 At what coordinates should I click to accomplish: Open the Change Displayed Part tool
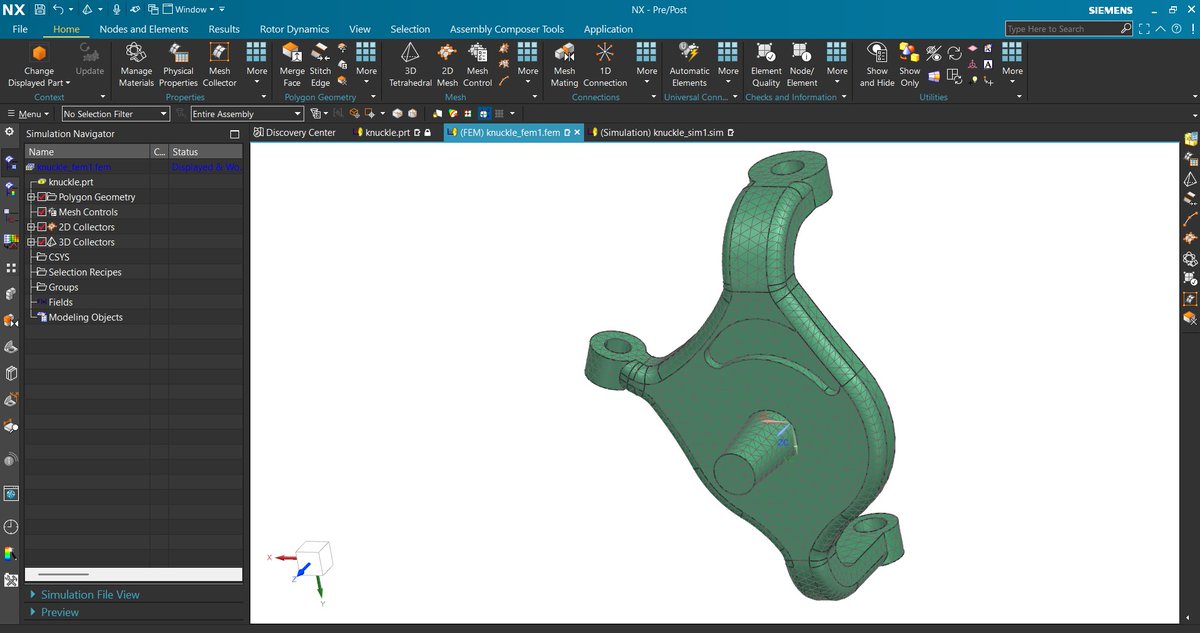coord(39,65)
